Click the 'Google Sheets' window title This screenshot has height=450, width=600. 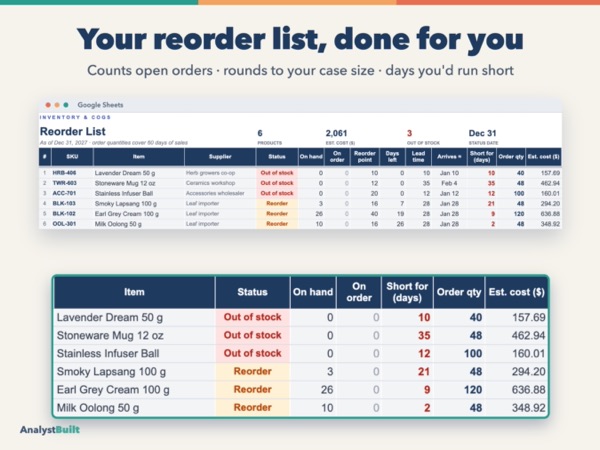(100, 105)
